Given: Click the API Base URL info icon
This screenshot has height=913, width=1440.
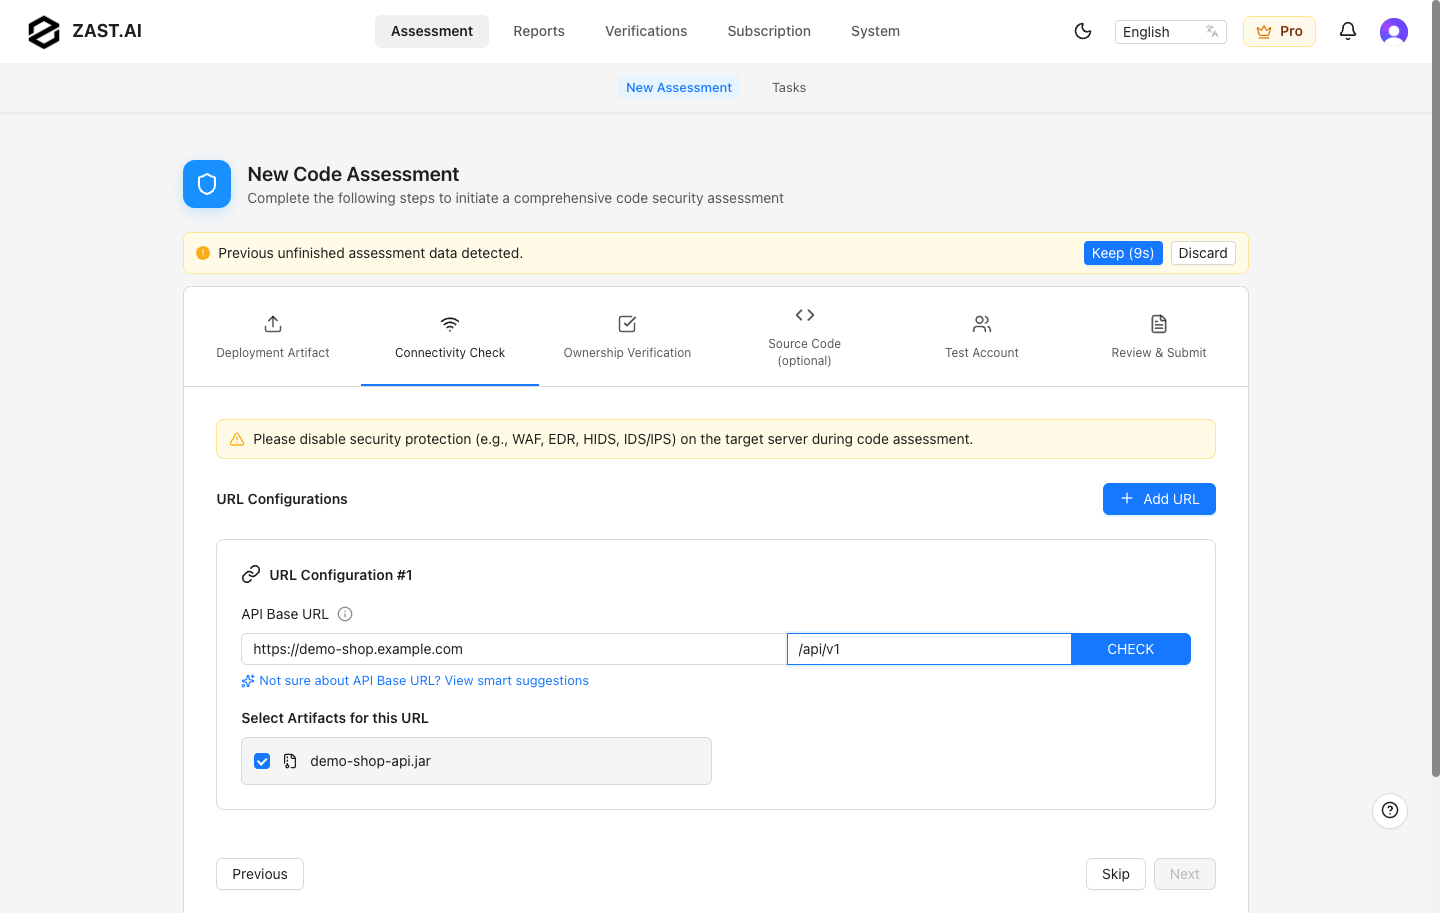Looking at the screenshot, I should pyautogui.click(x=345, y=614).
